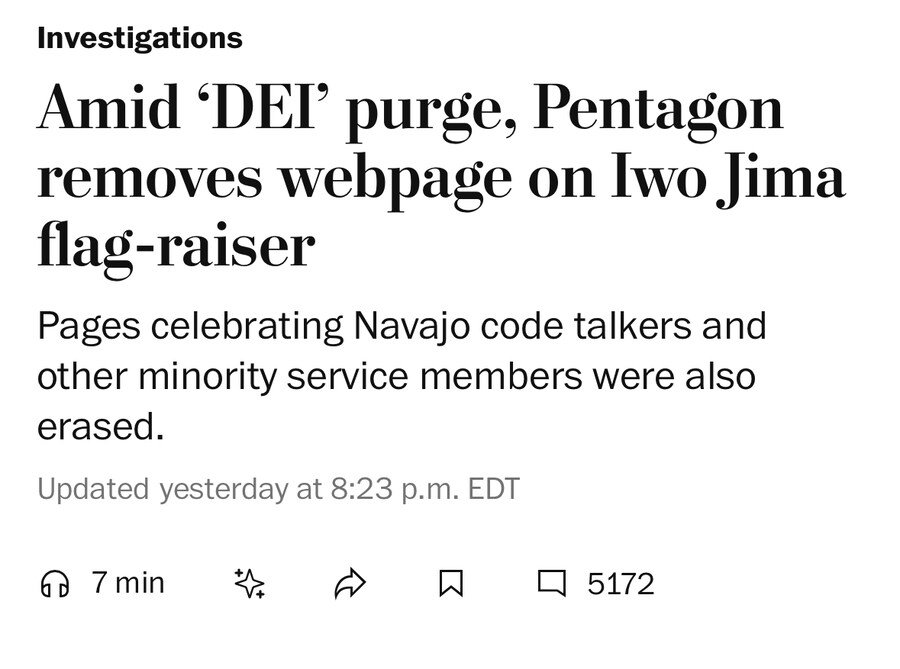Click 'flag-raiser' in the headline
Viewport: 900px width, 669px height.
(176, 244)
